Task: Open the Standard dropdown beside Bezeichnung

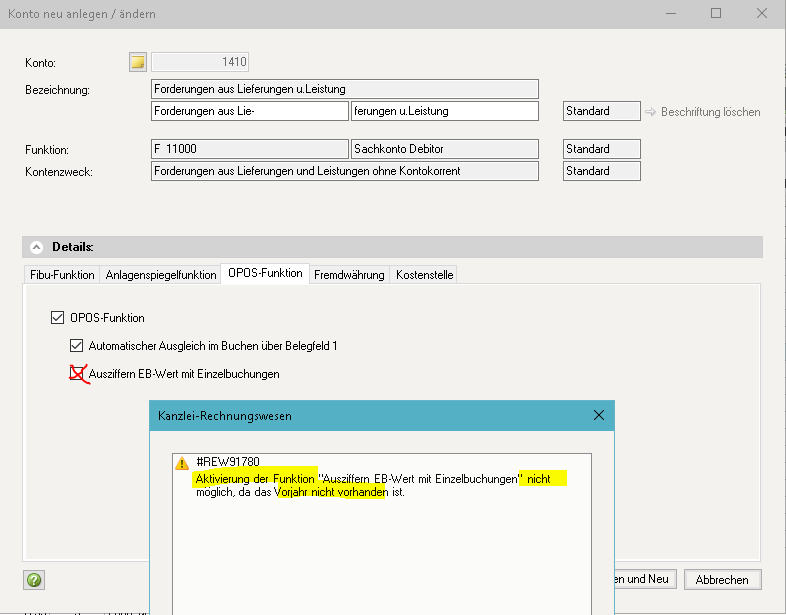Action: 601,111
